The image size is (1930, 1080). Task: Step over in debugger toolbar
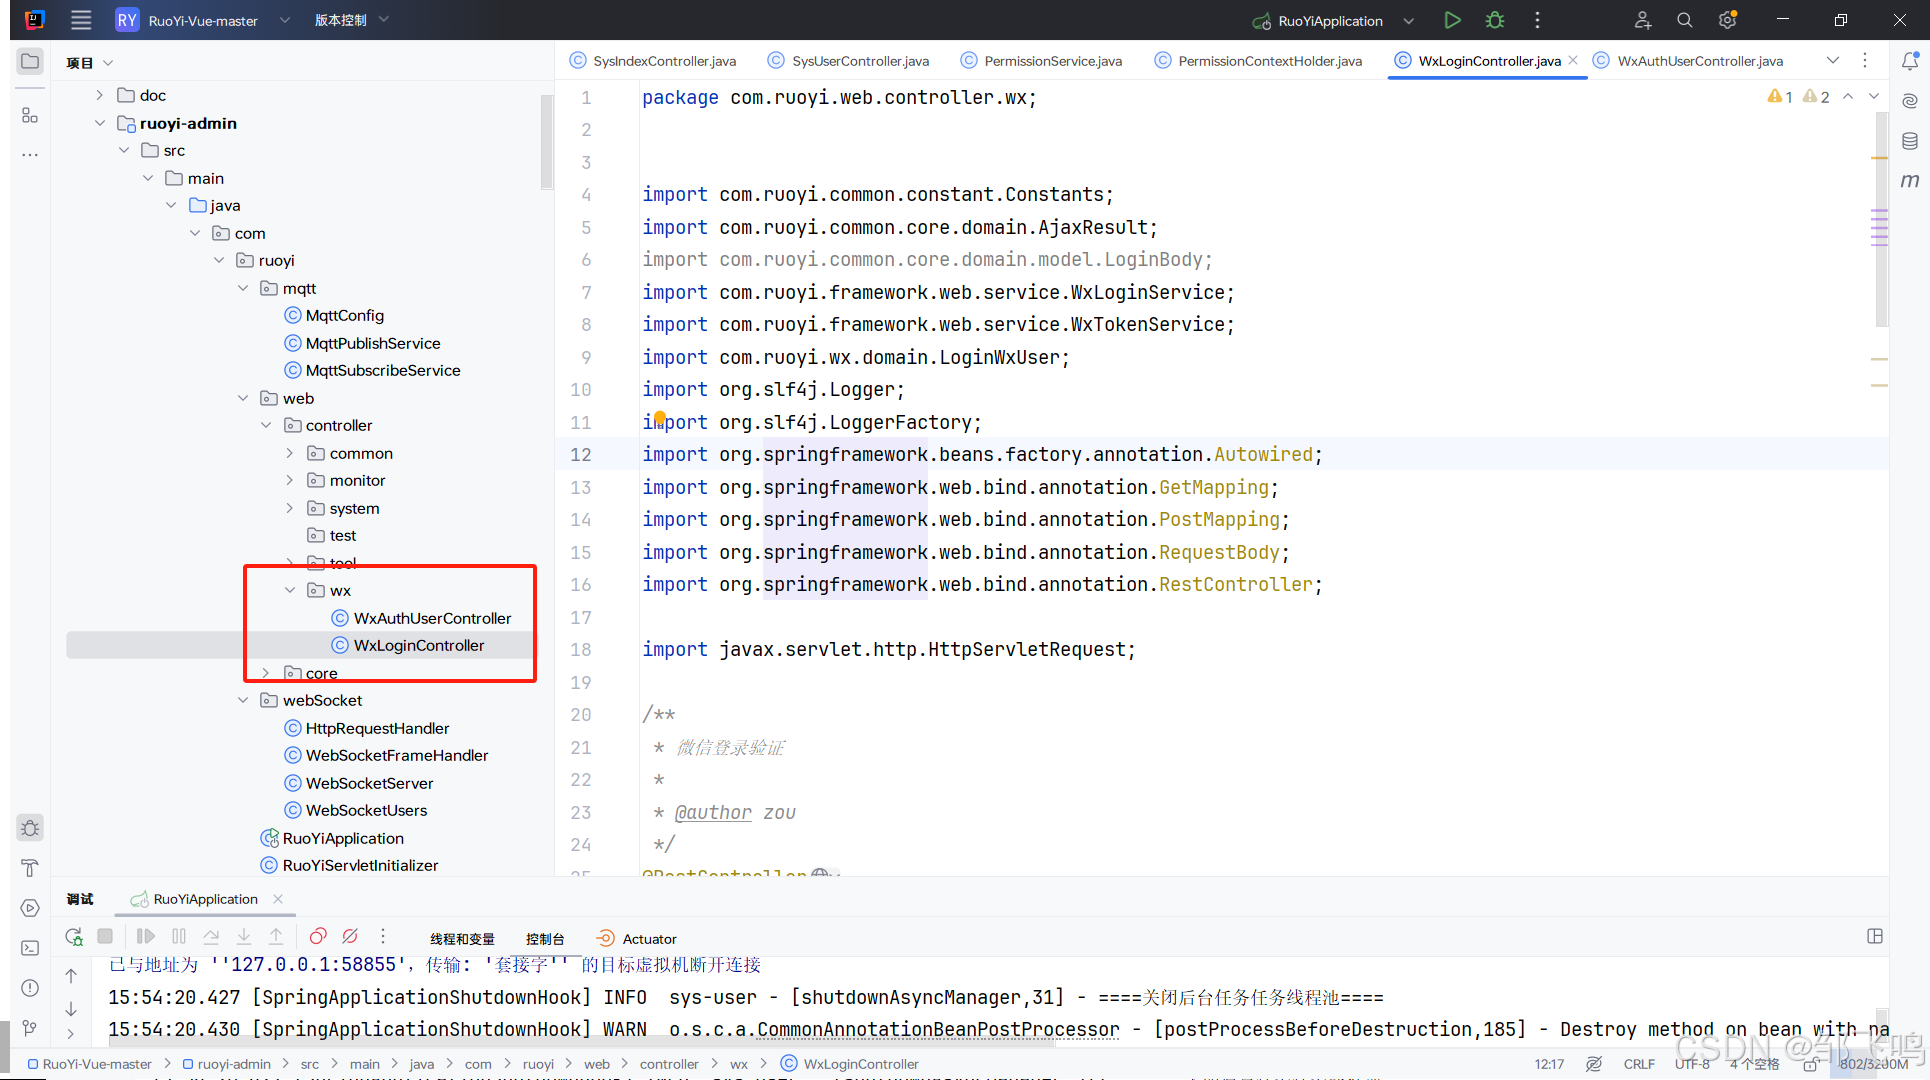pos(211,937)
